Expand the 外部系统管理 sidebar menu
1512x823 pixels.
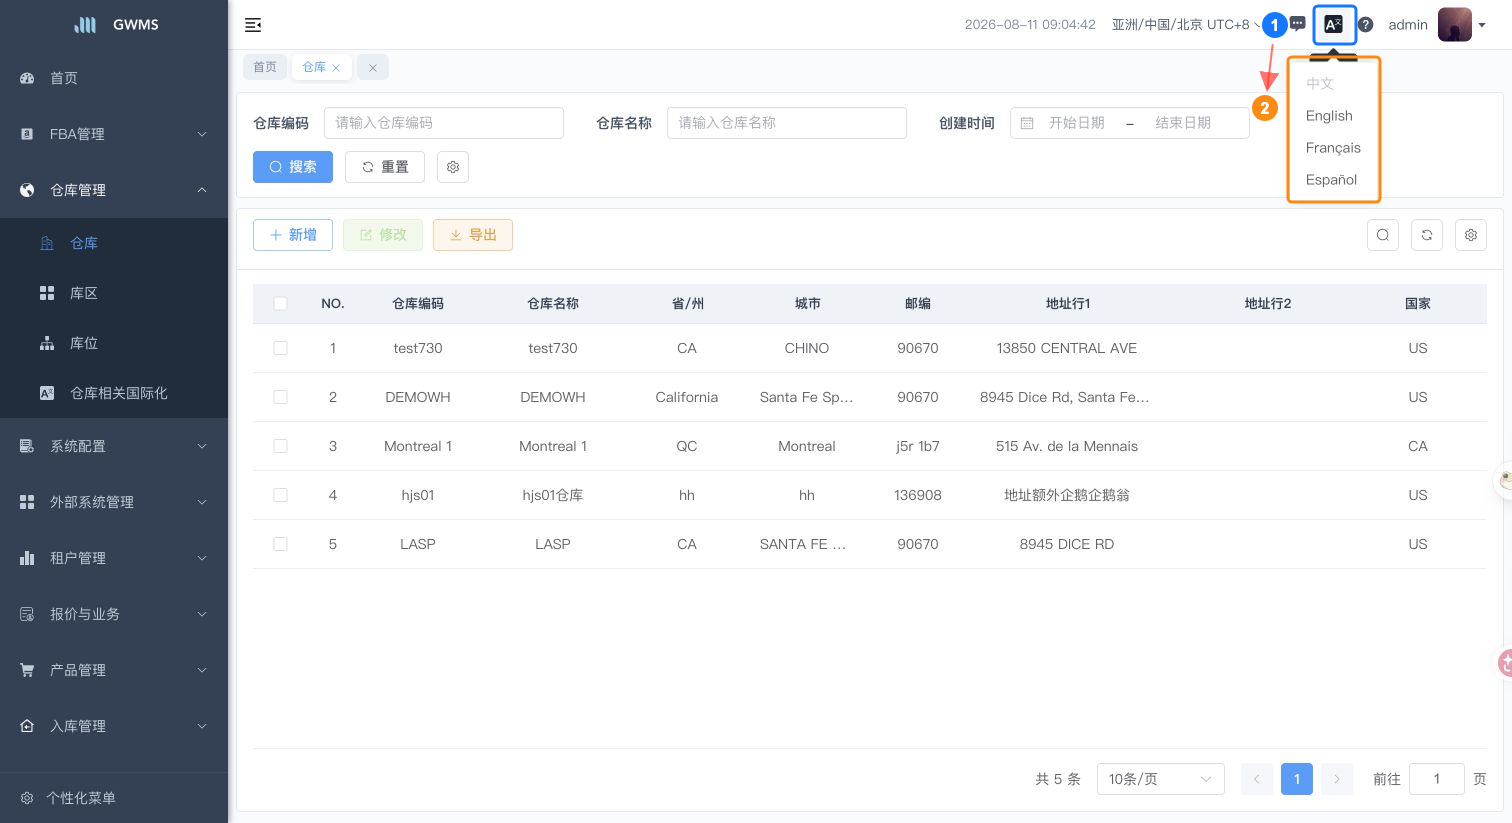114,502
